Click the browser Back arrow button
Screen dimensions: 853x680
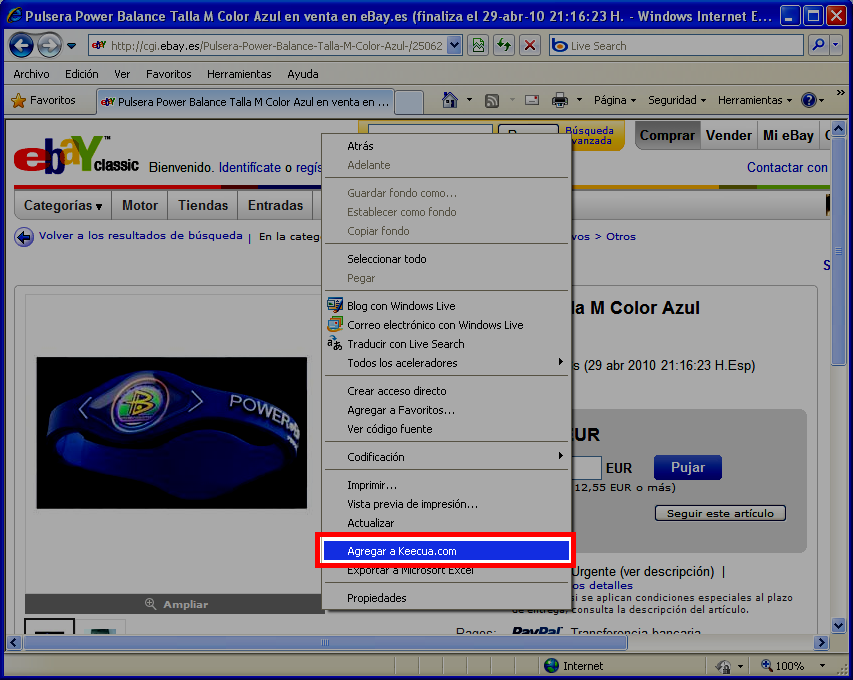(x=21, y=46)
